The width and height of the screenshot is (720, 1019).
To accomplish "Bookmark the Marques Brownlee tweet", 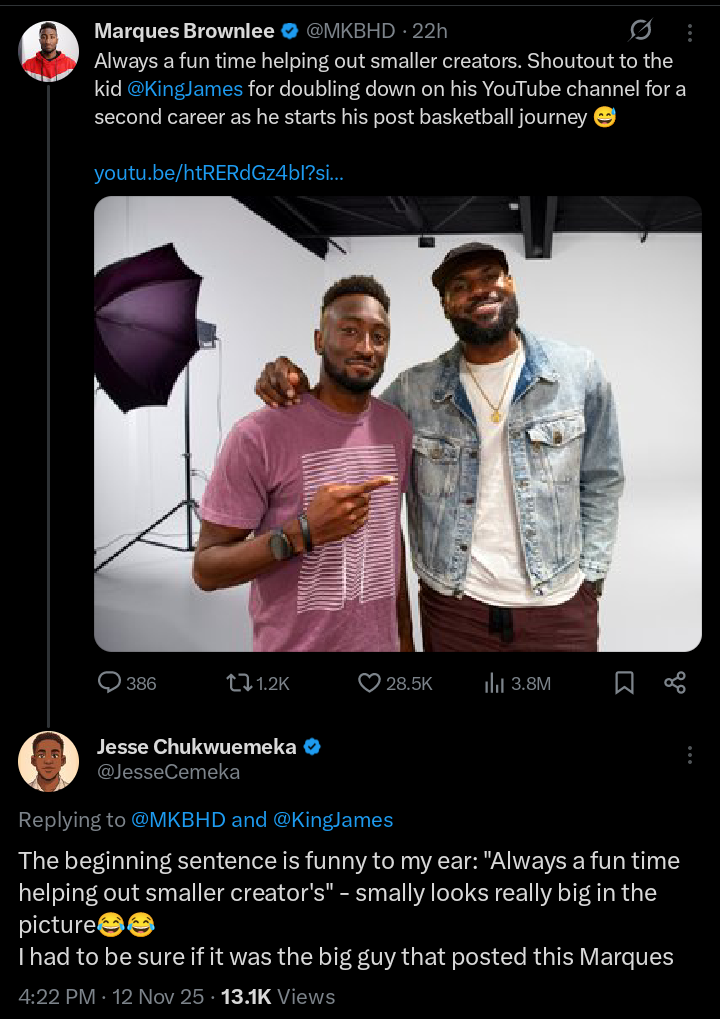I will click(x=624, y=683).
